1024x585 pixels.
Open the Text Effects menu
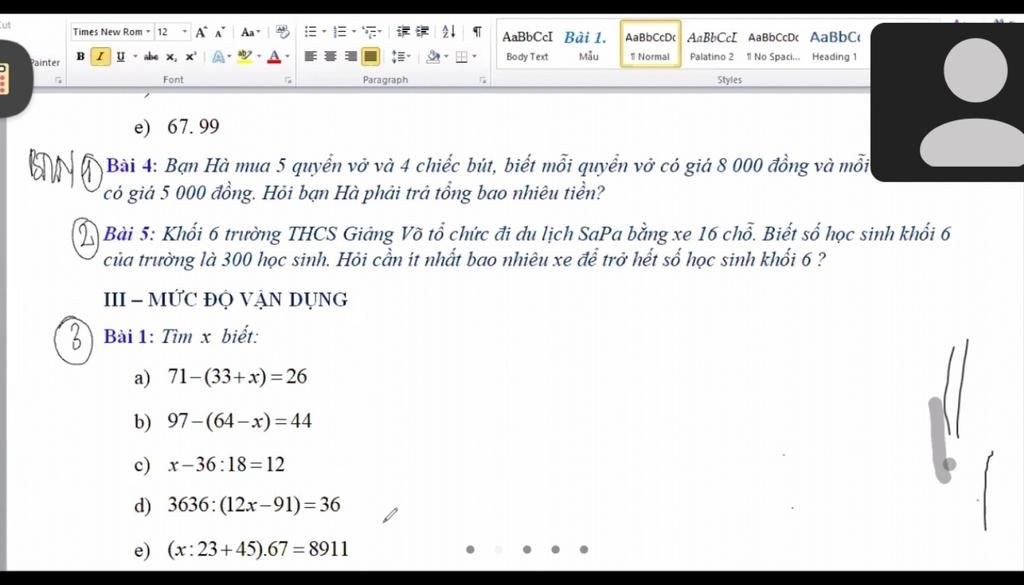tap(220, 57)
